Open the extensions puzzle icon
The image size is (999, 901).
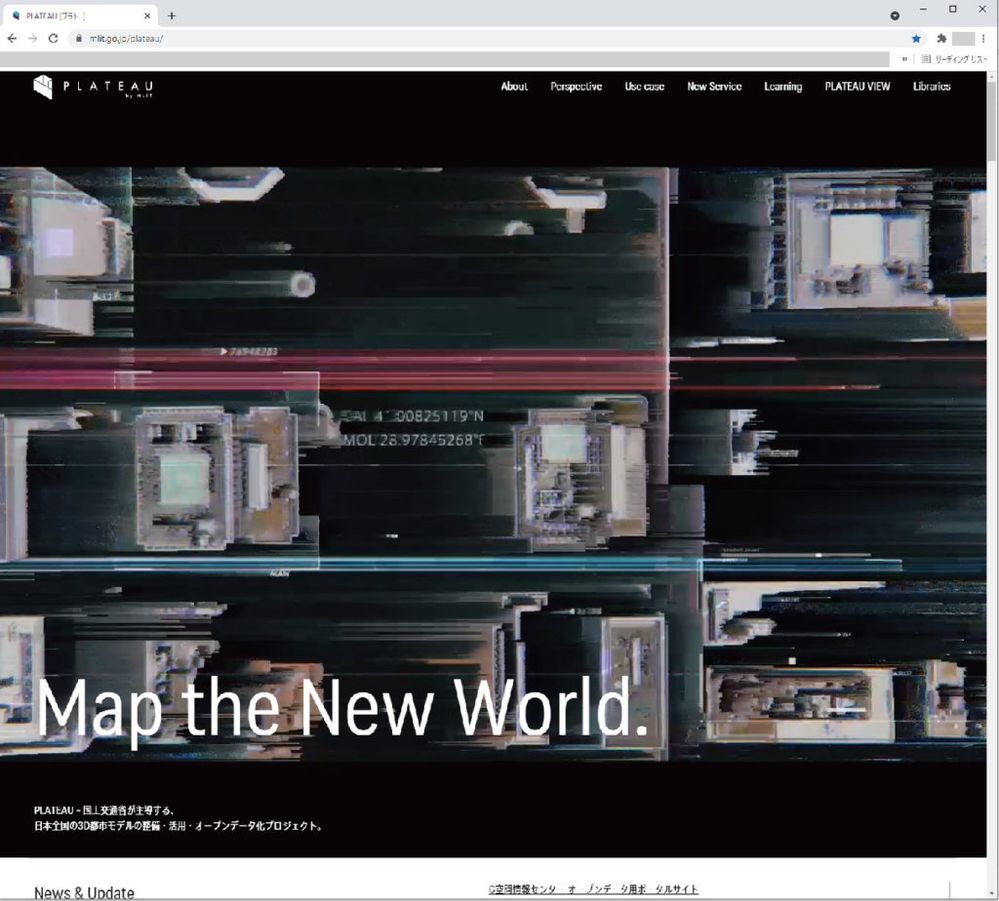point(941,39)
